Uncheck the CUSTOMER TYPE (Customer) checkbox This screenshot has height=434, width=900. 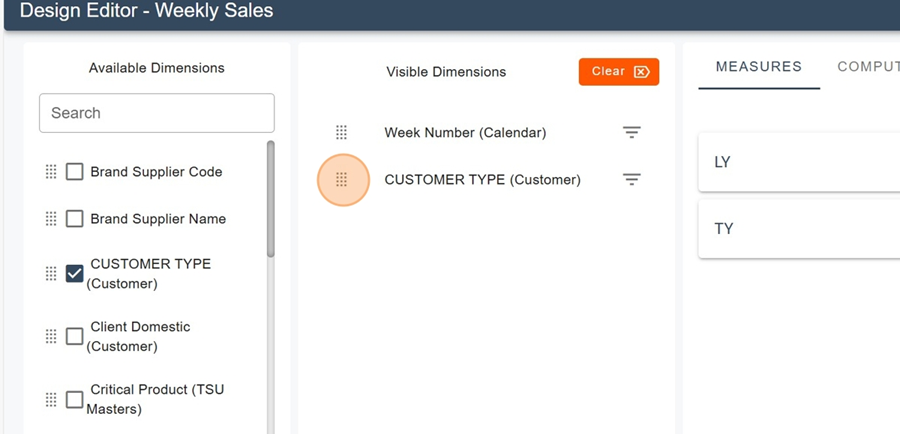click(74, 274)
